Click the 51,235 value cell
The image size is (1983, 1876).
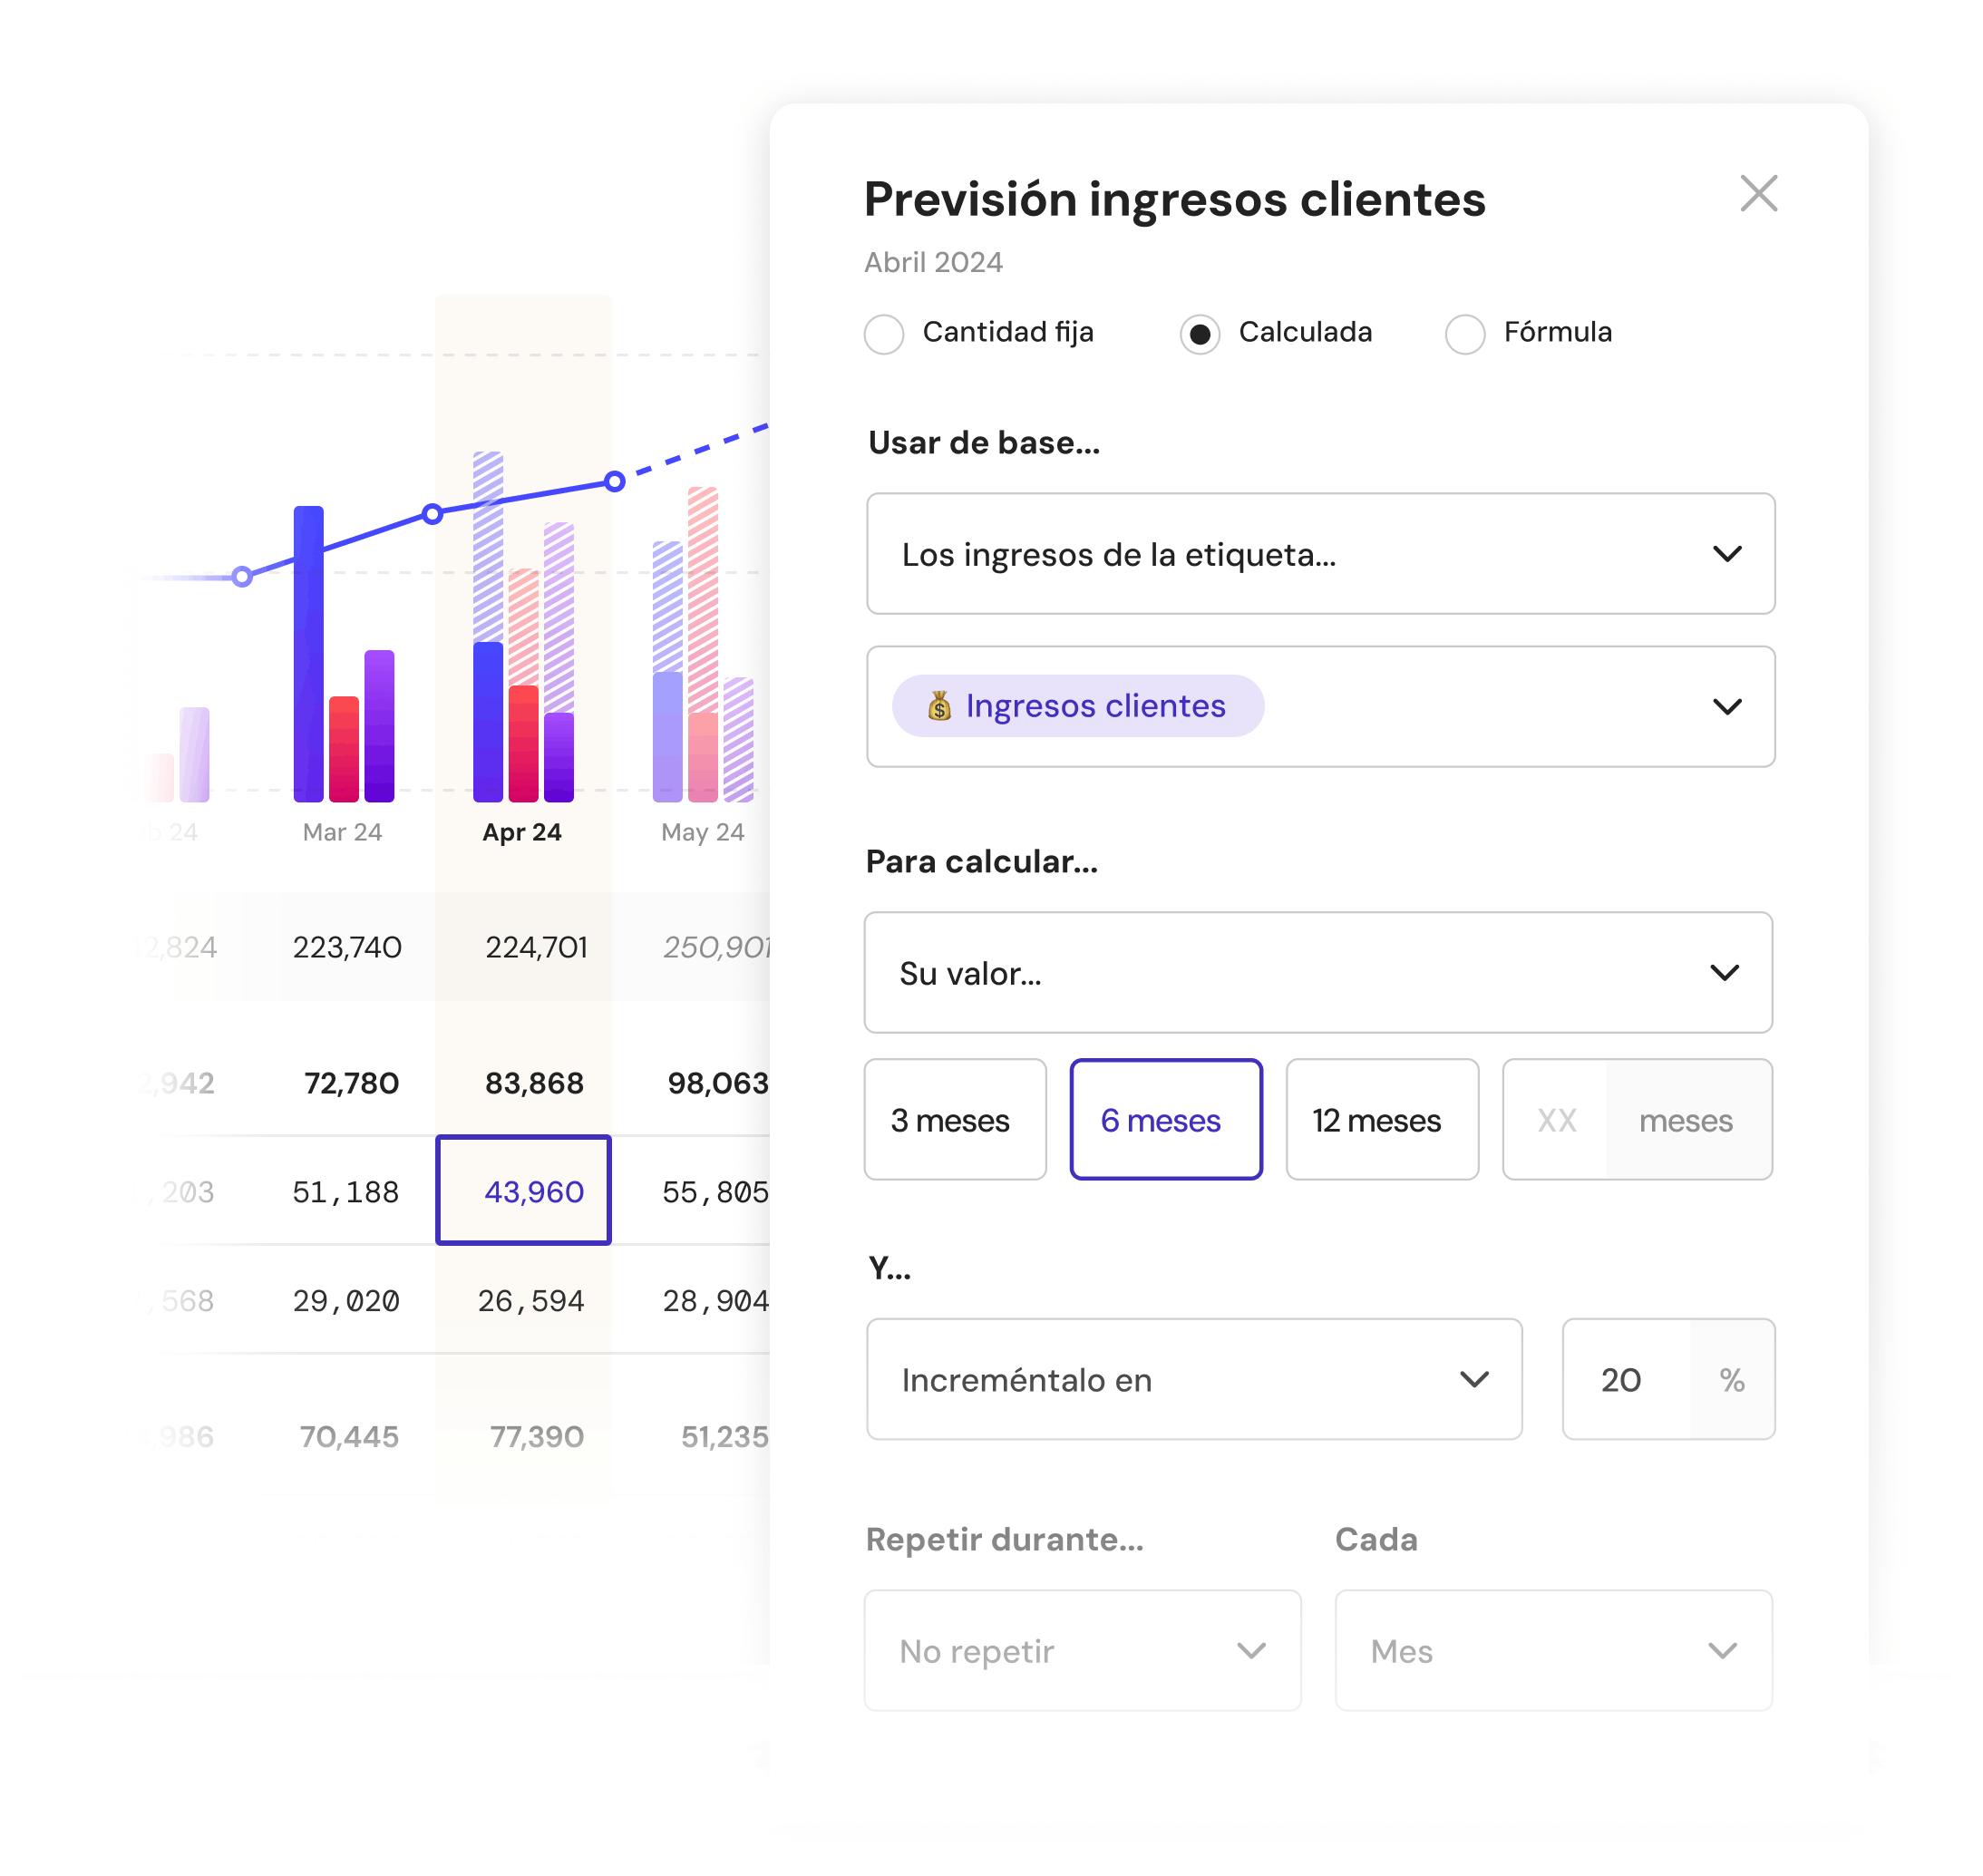click(x=724, y=1437)
